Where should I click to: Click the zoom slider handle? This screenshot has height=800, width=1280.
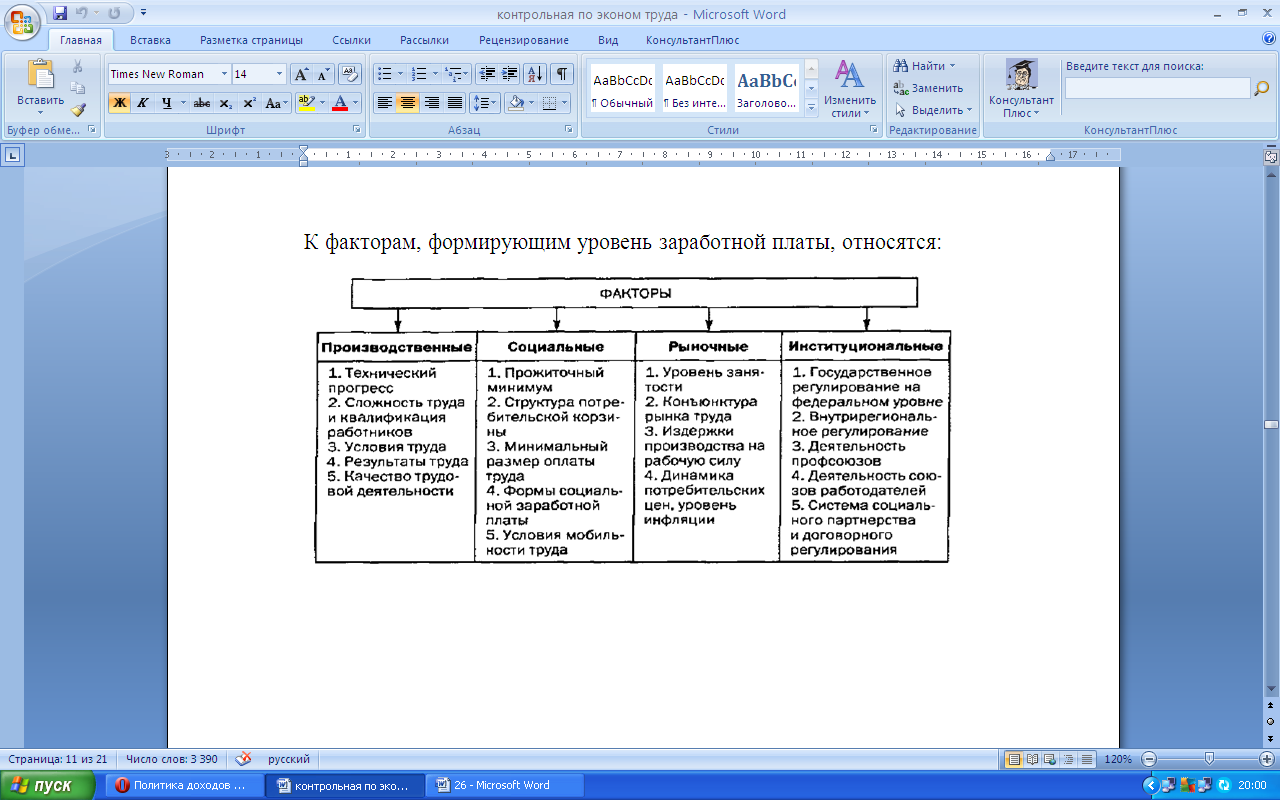tap(1209, 759)
